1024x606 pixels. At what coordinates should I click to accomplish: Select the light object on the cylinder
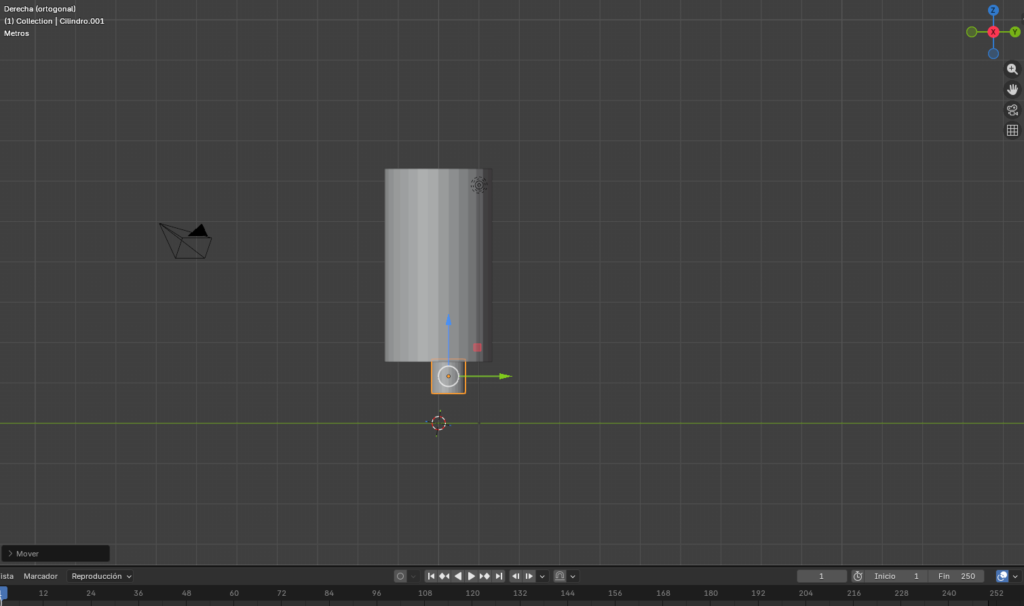tap(479, 185)
